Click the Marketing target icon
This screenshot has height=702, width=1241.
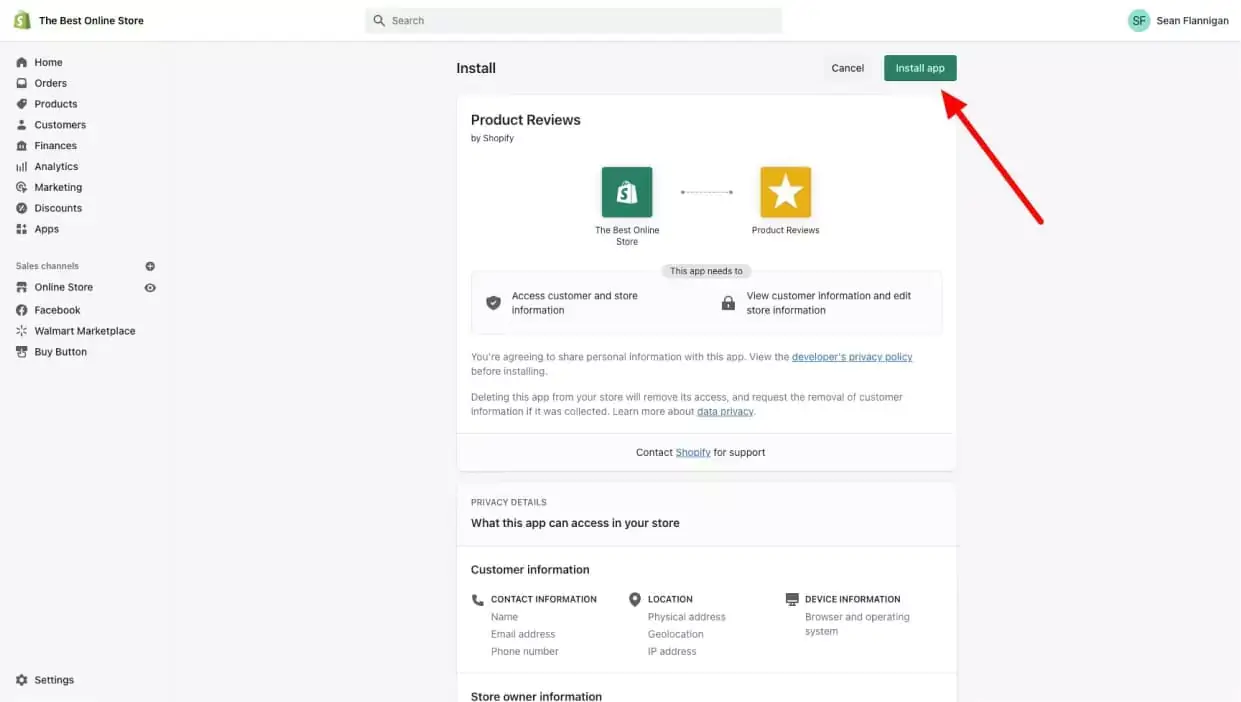click(22, 187)
